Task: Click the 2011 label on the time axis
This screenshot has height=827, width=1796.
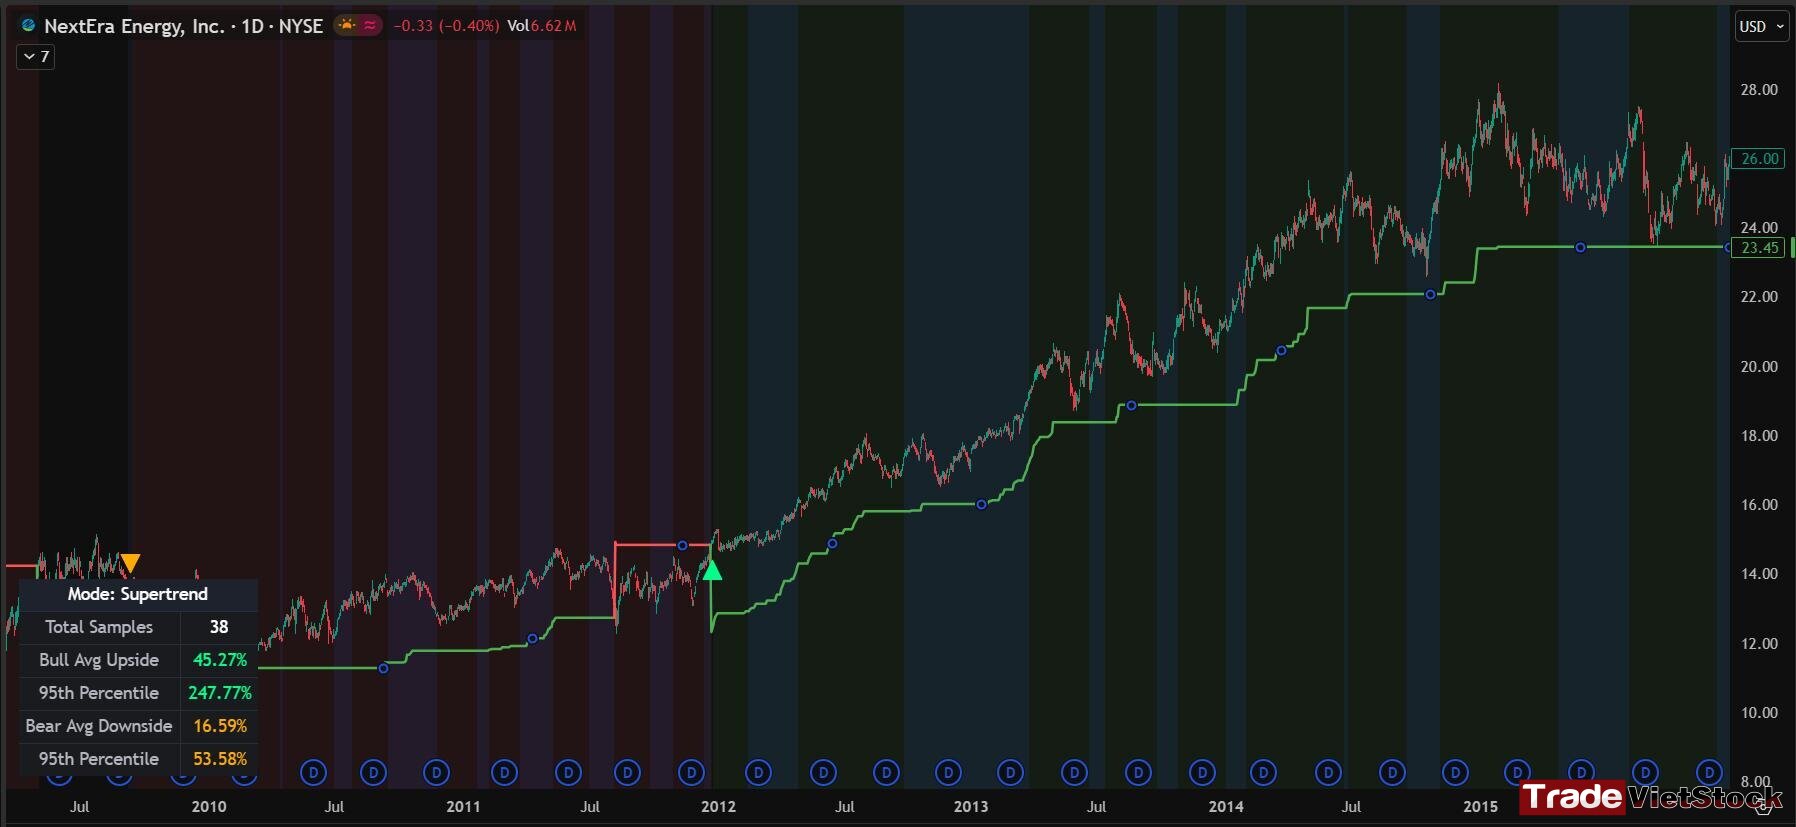Action: click(x=463, y=806)
